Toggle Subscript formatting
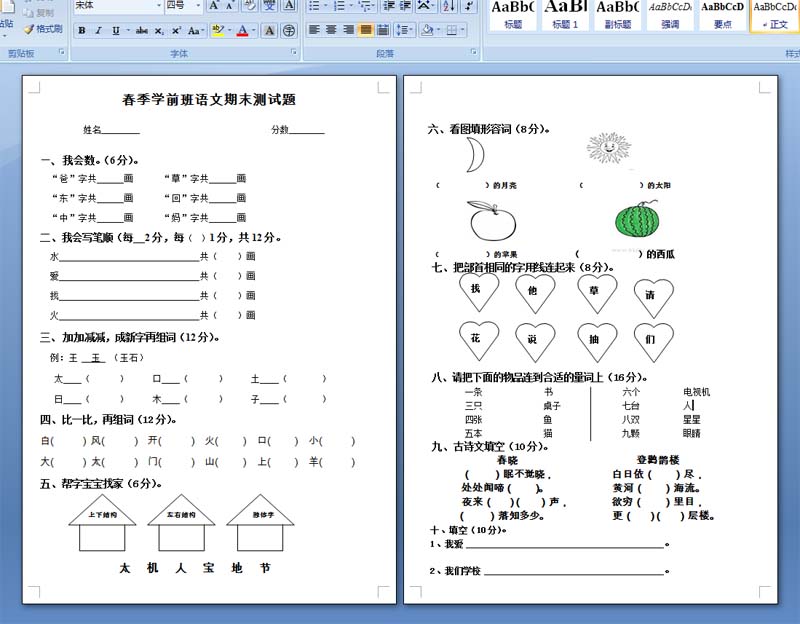Image resolution: width=800 pixels, height=624 pixels. click(159, 31)
